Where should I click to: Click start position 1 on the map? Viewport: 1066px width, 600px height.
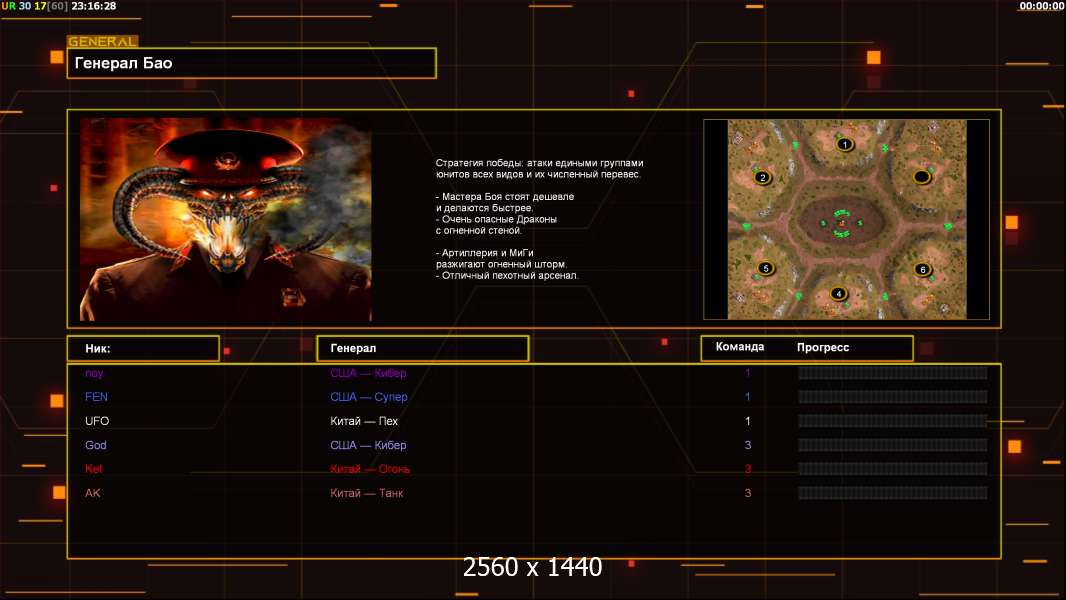[x=844, y=144]
